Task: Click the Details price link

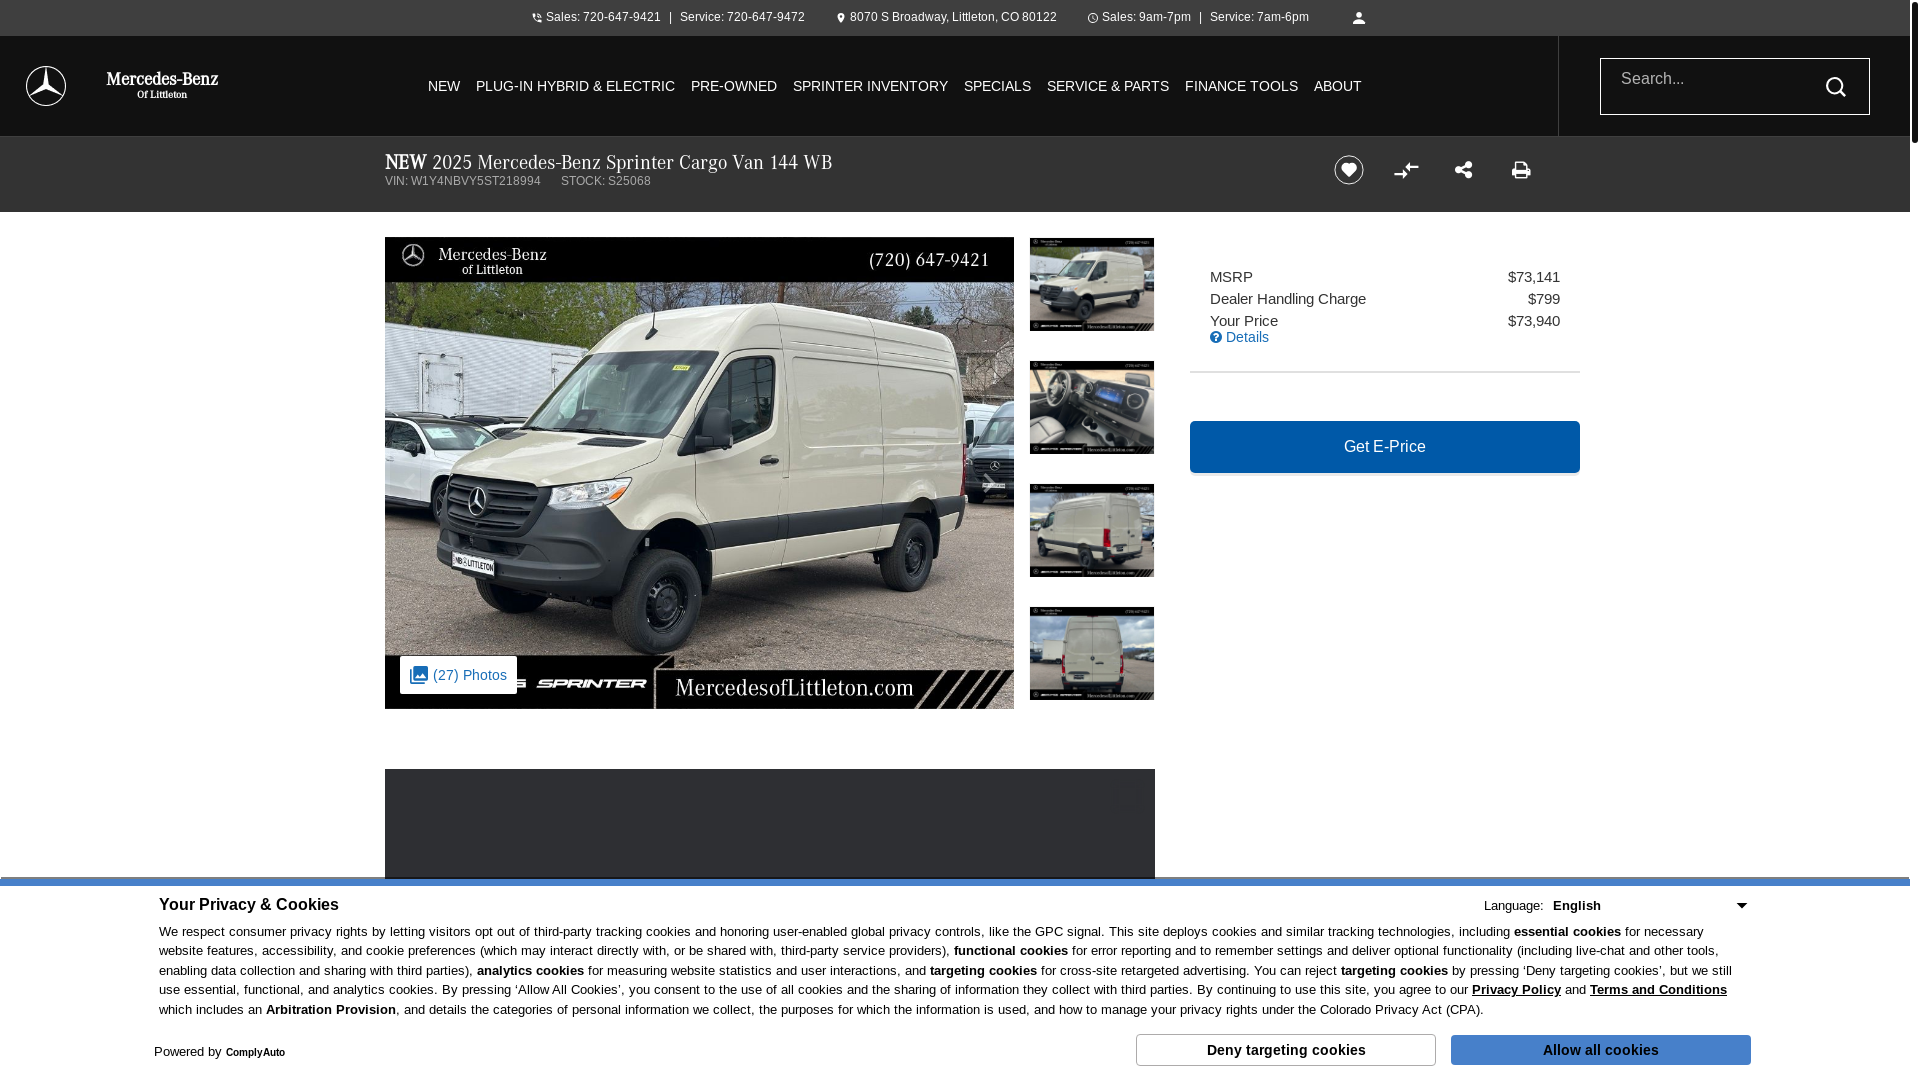Action: 1247,337
